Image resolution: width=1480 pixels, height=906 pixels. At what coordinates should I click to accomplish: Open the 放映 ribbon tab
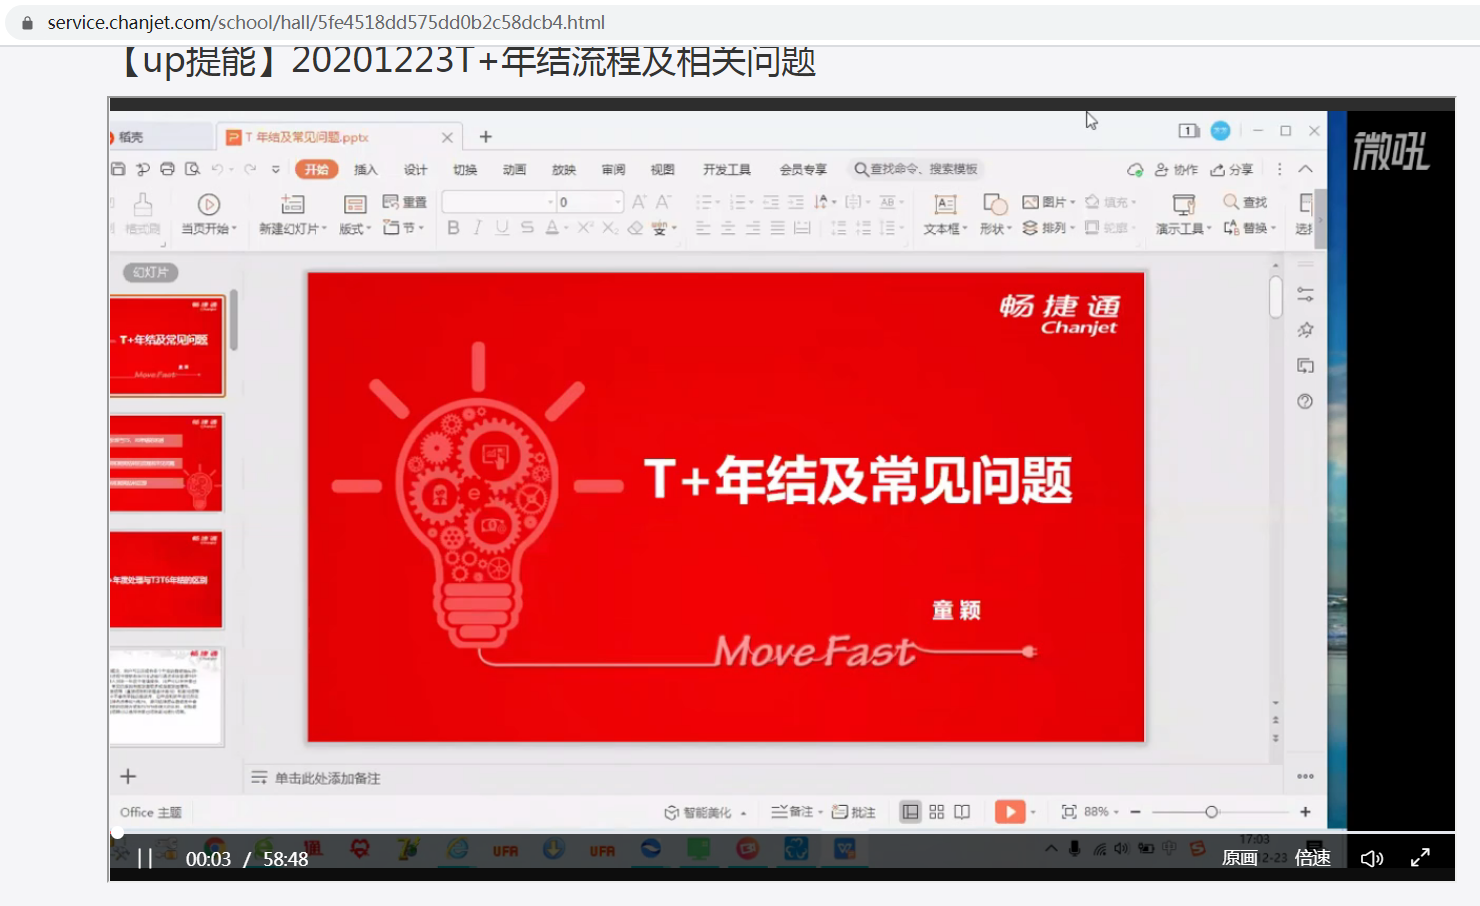point(564,169)
